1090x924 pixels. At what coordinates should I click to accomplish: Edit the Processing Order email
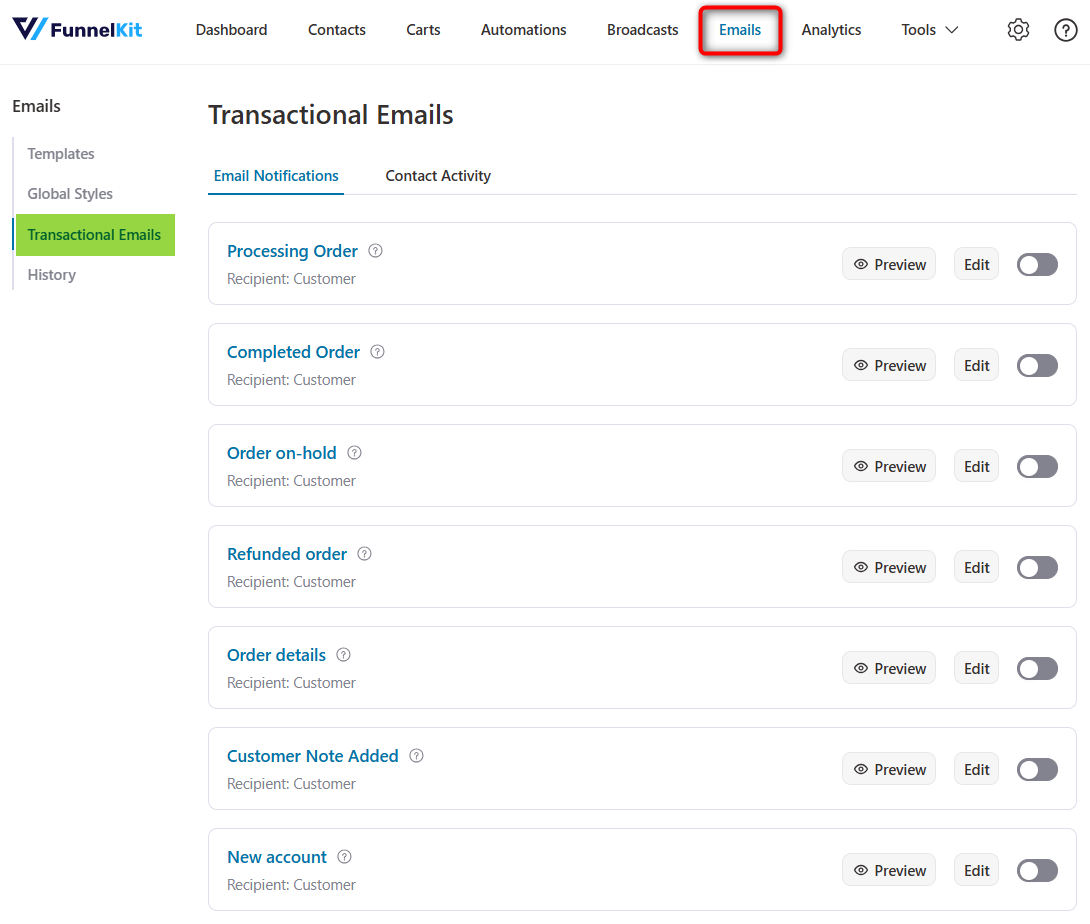click(976, 264)
